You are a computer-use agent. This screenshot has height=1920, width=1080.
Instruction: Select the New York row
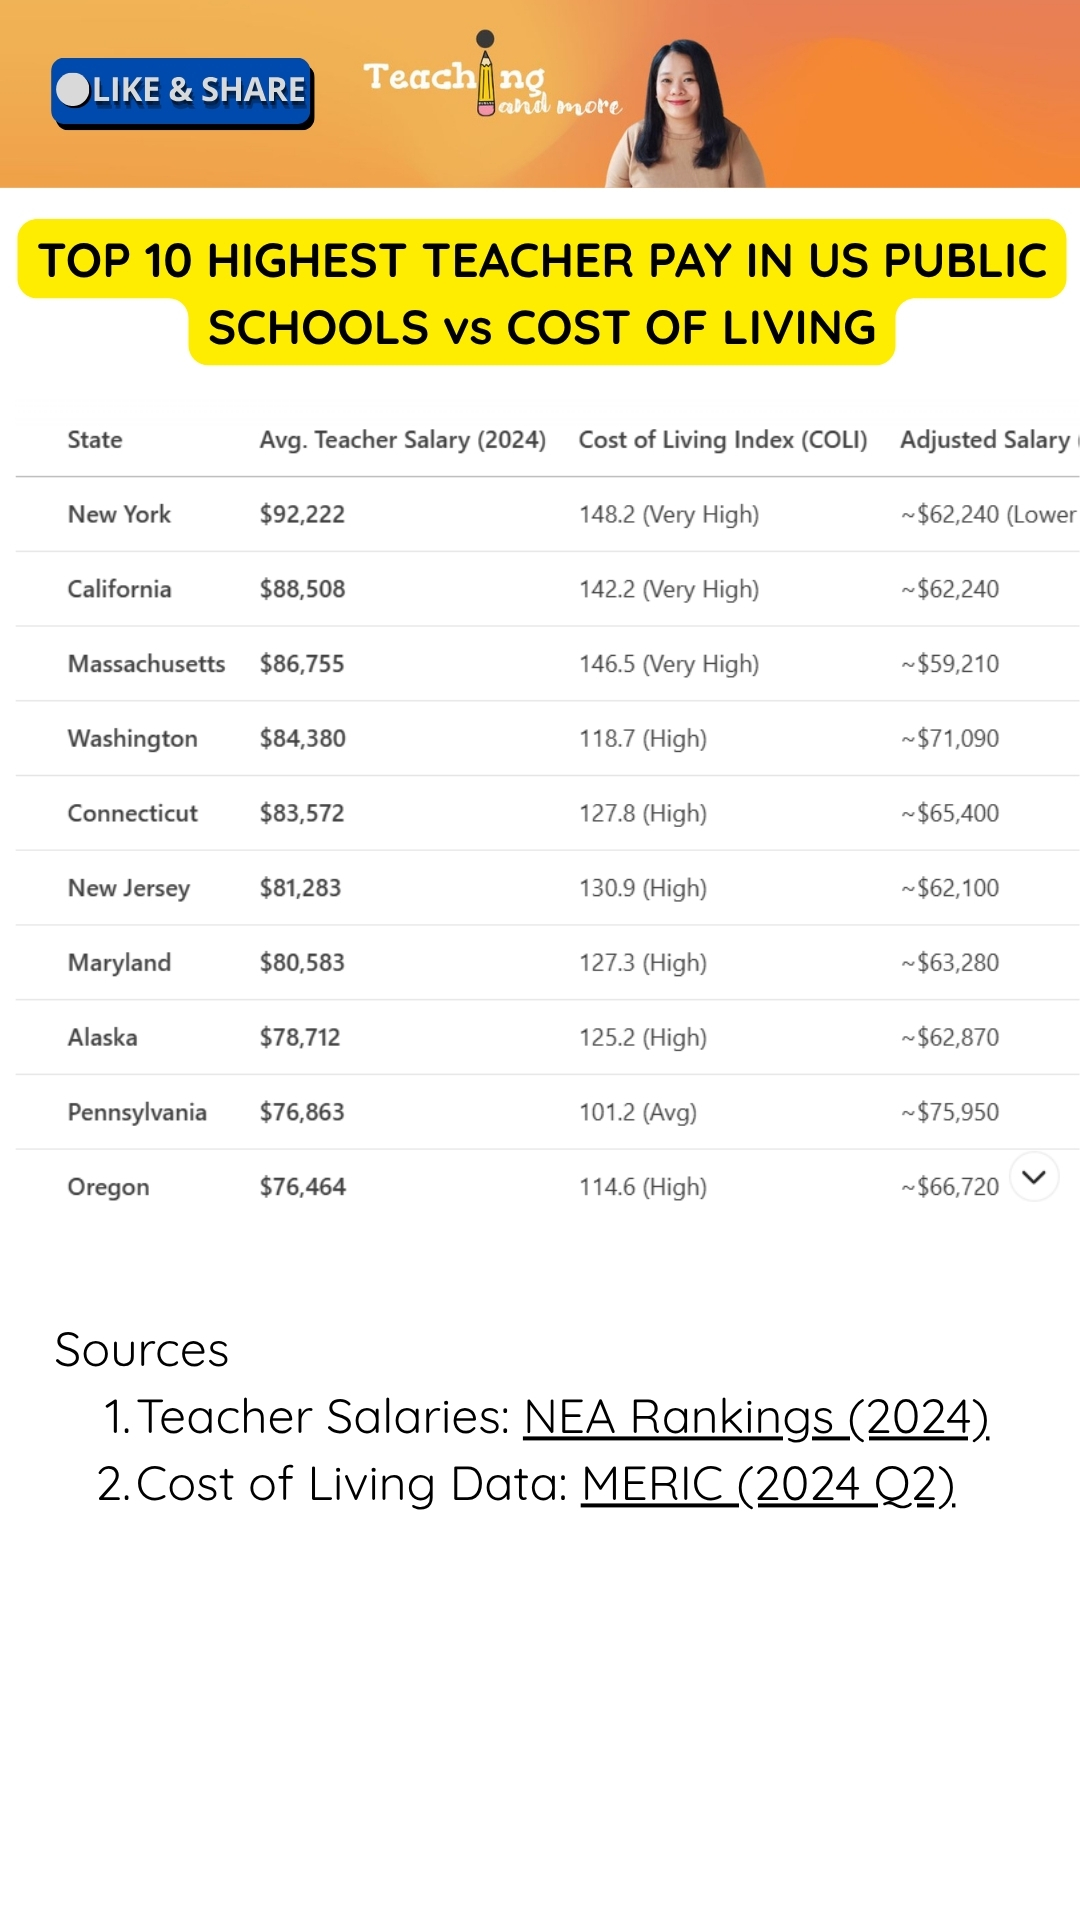click(548, 514)
